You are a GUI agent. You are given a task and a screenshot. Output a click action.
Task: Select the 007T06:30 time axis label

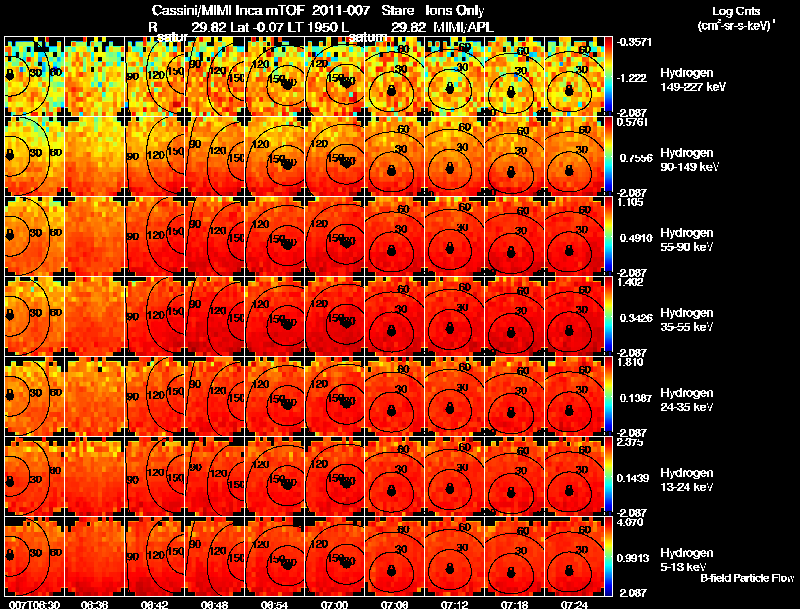[34, 604]
